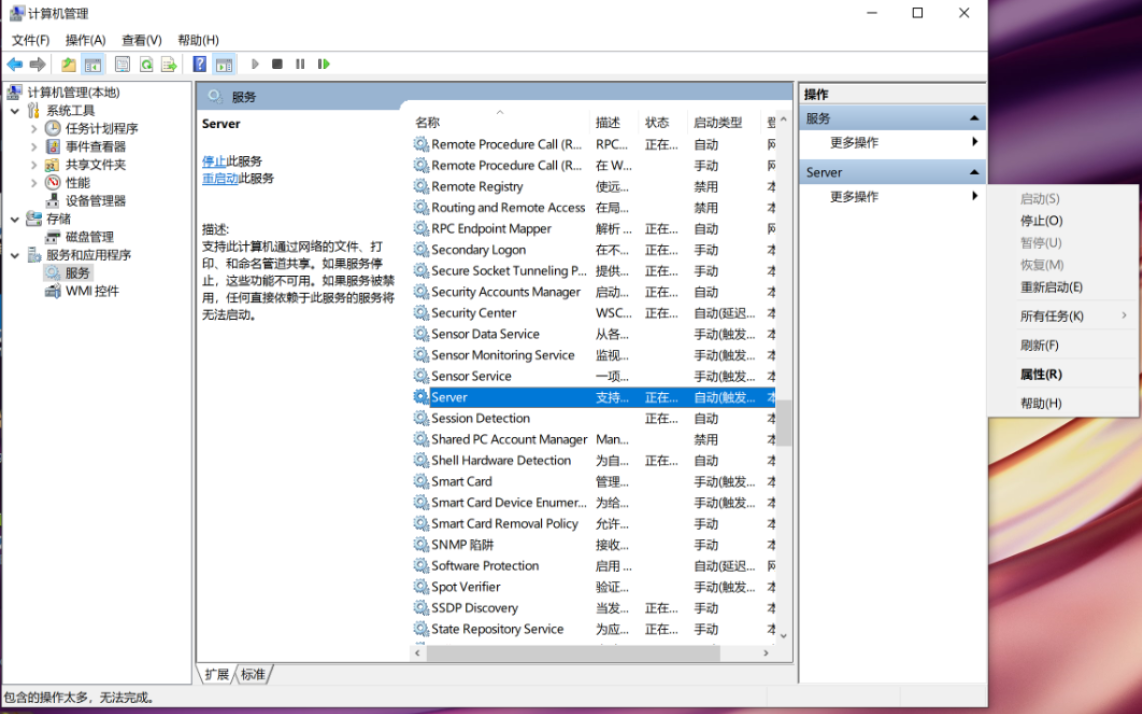Toggle the show/hide action pane icon
Image resolution: width=1142 pixels, height=714 pixels.
coord(224,64)
